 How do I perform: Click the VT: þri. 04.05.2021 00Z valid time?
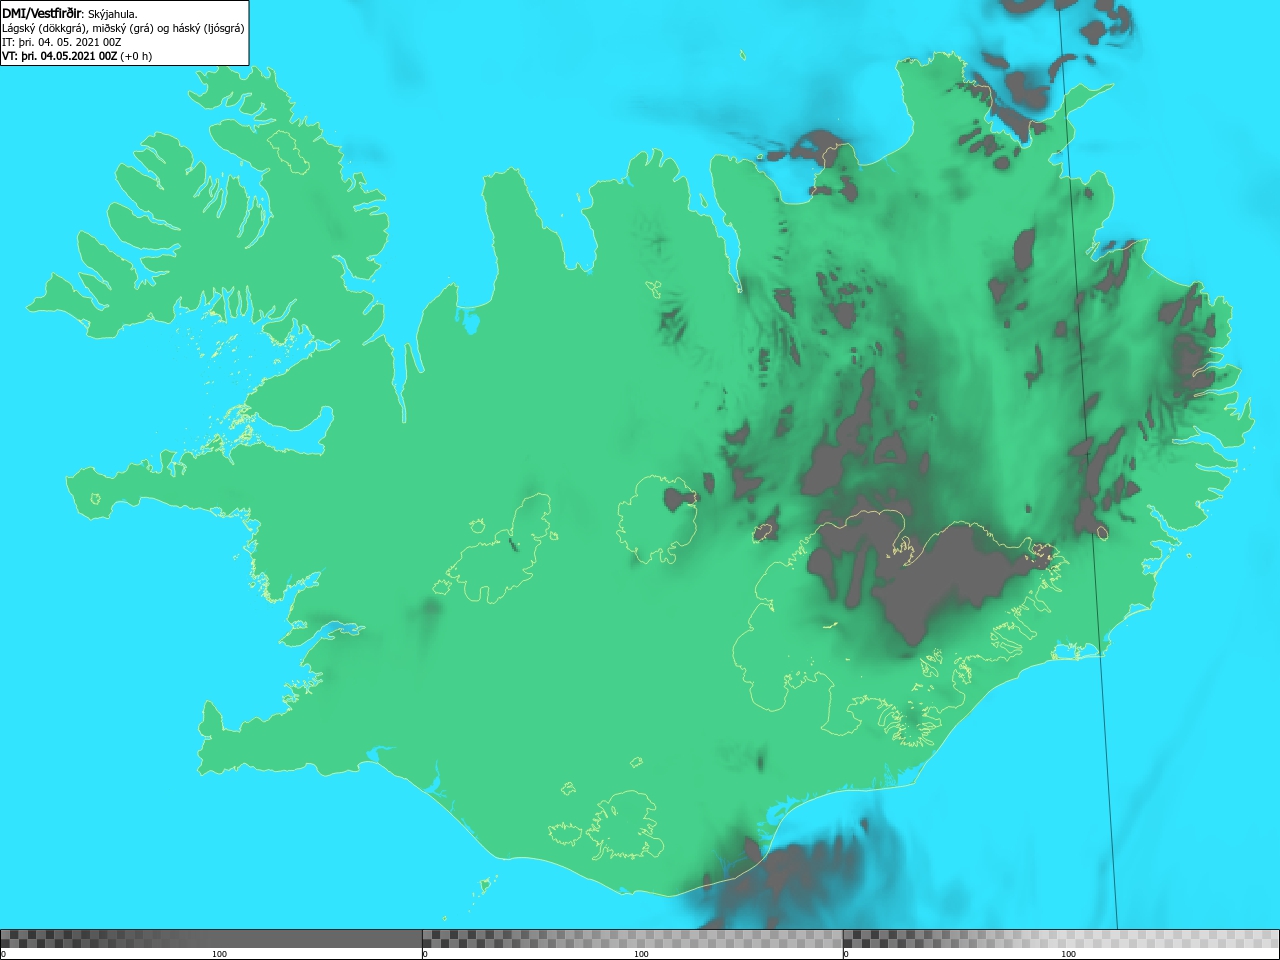60,56
